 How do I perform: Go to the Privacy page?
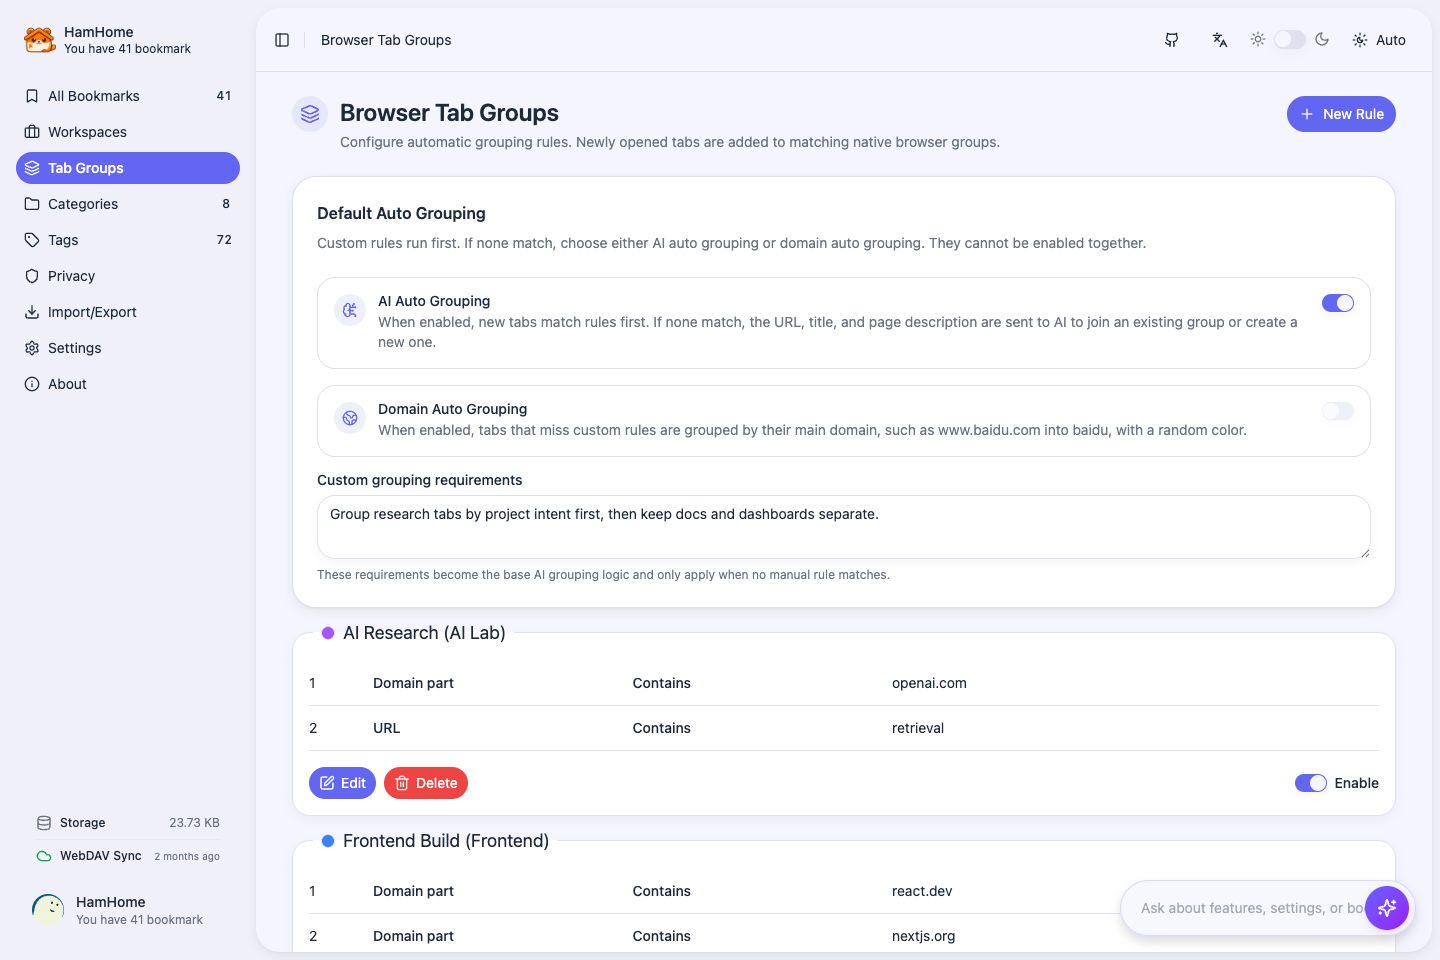[128, 276]
